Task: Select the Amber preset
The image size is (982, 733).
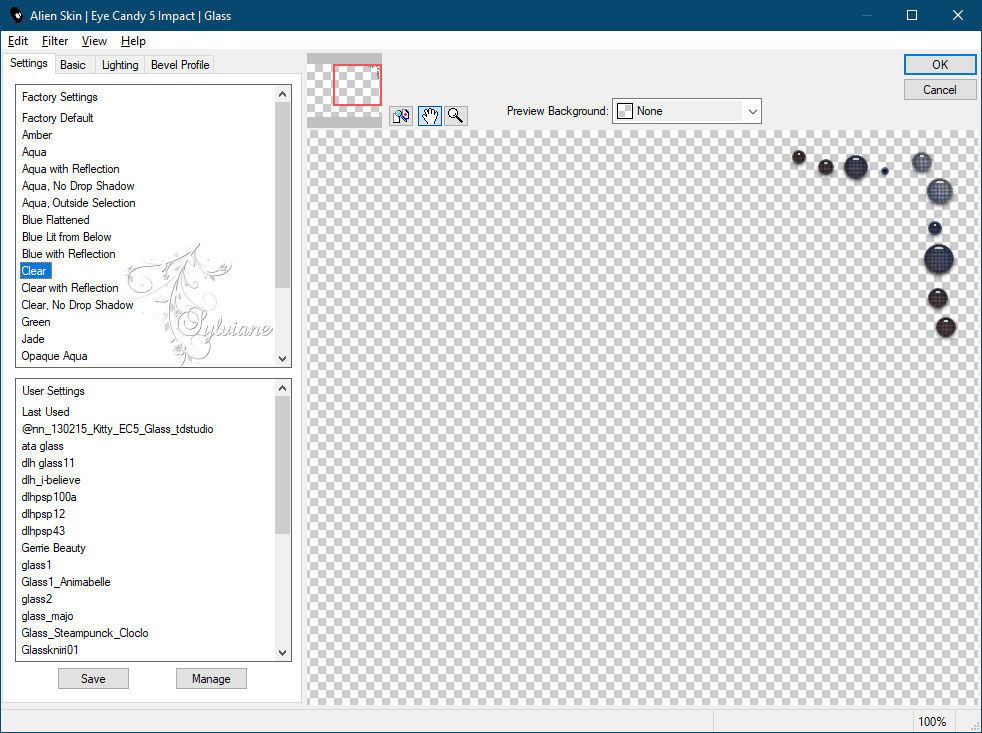Action: click(37, 135)
